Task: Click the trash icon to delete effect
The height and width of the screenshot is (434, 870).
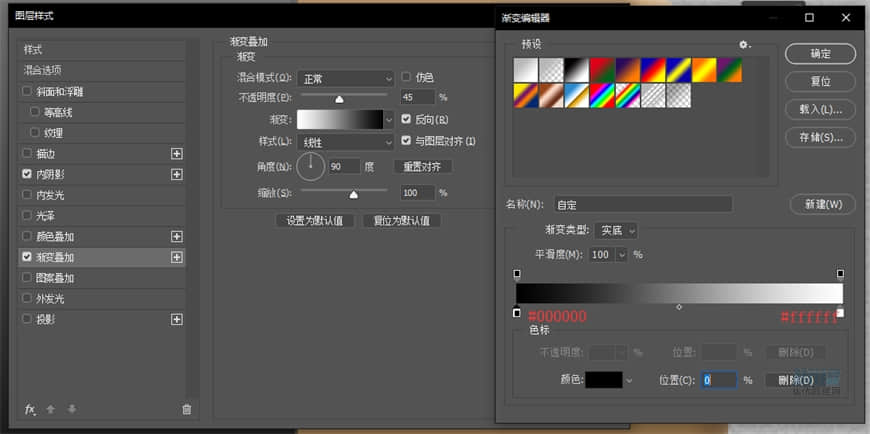Action: [186, 410]
